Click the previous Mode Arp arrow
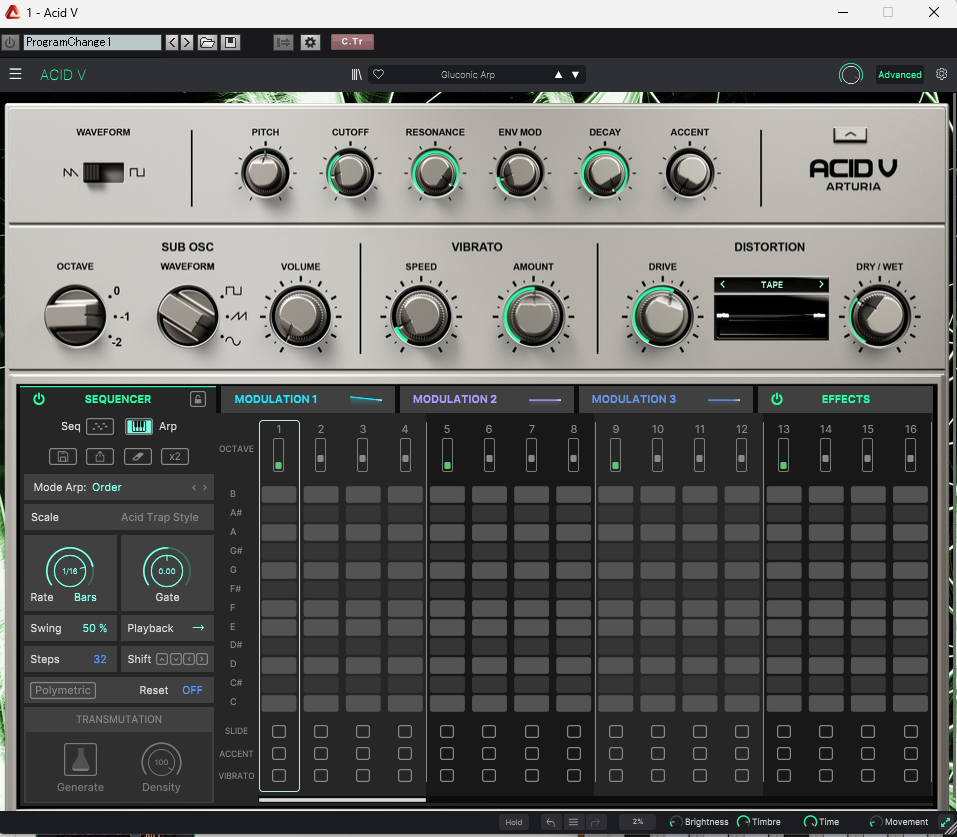The height and width of the screenshot is (837, 957). [194, 487]
